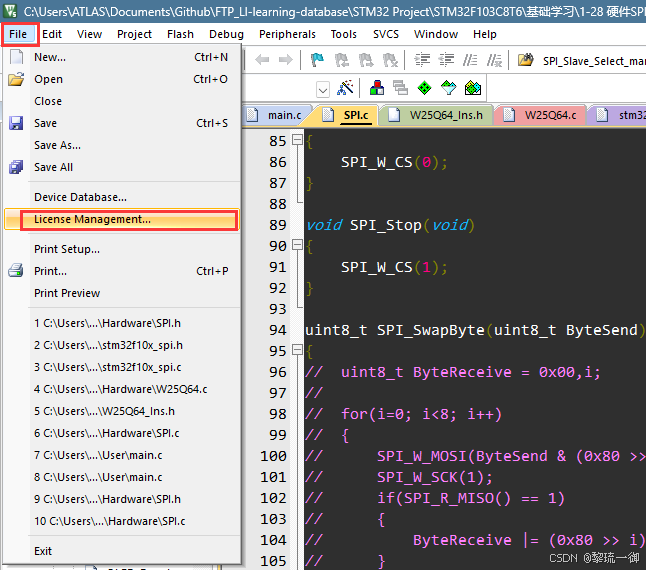Open the Flash menu

pos(180,34)
